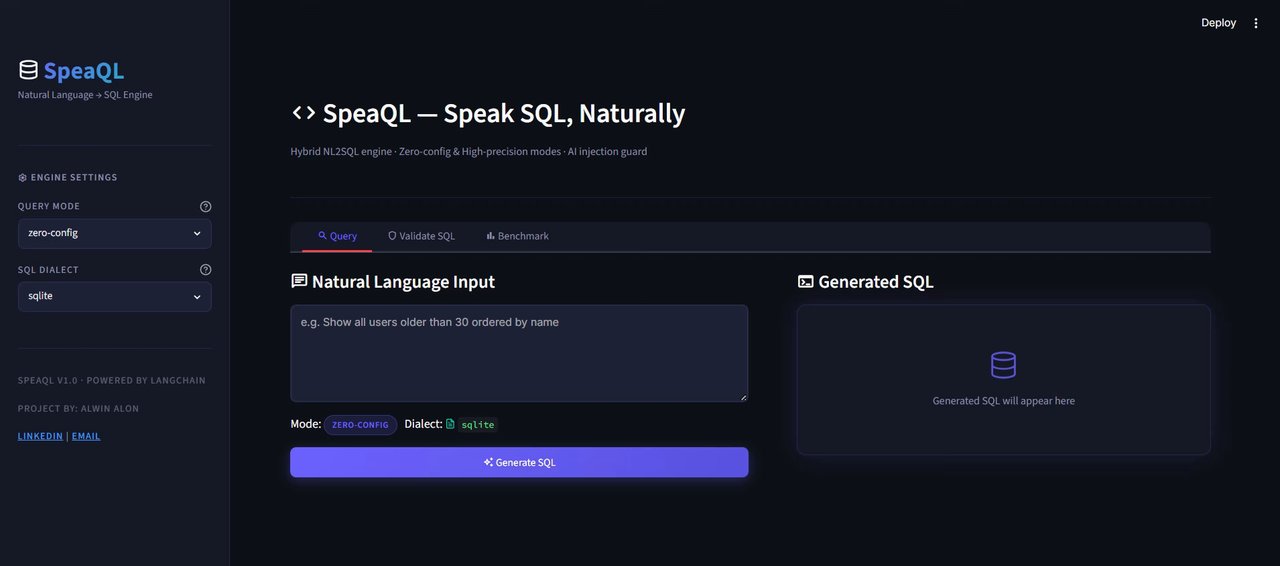Open the Email link
Image resolution: width=1280 pixels, height=566 pixels.
click(86, 436)
